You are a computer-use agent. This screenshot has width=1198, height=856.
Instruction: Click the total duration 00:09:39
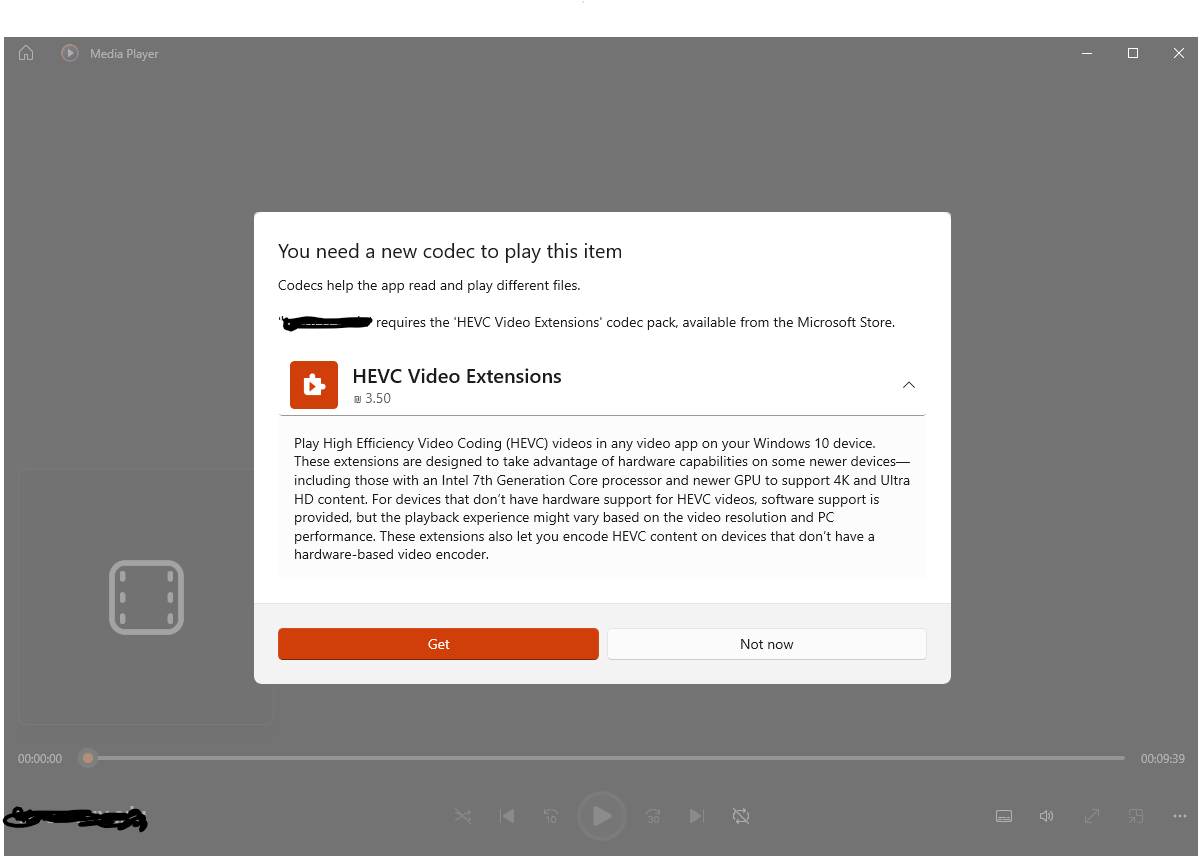pyautogui.click(x=1163, y=759)
